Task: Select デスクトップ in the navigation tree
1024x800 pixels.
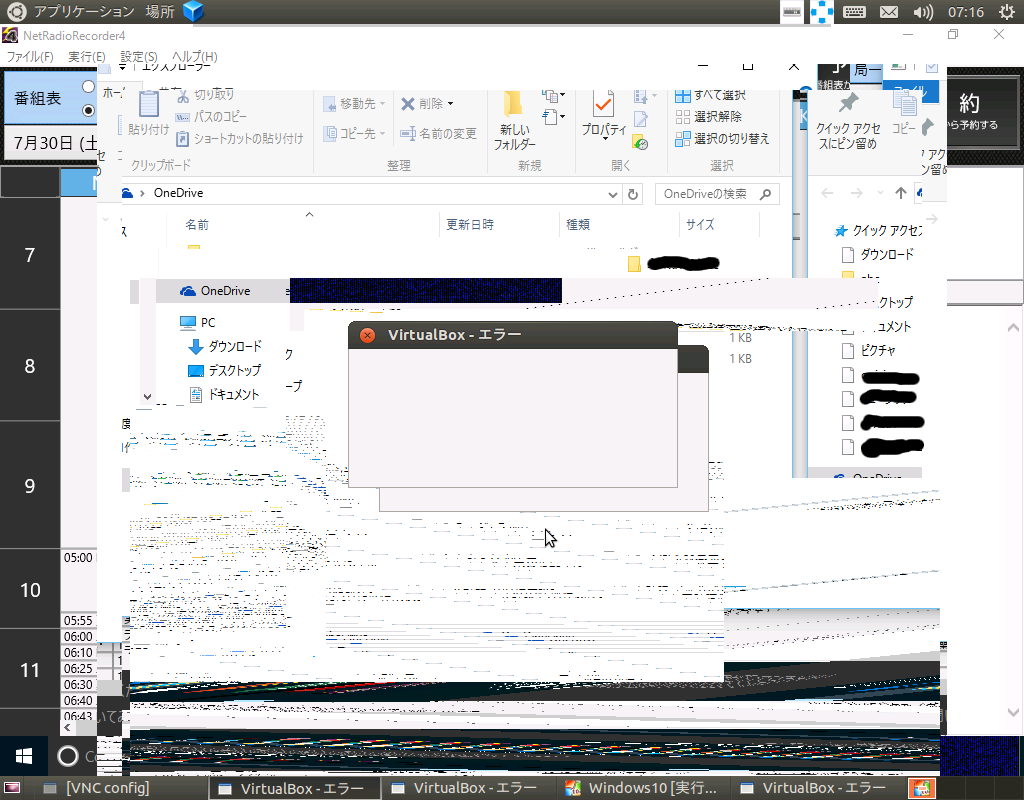Action: click(224, 370)
